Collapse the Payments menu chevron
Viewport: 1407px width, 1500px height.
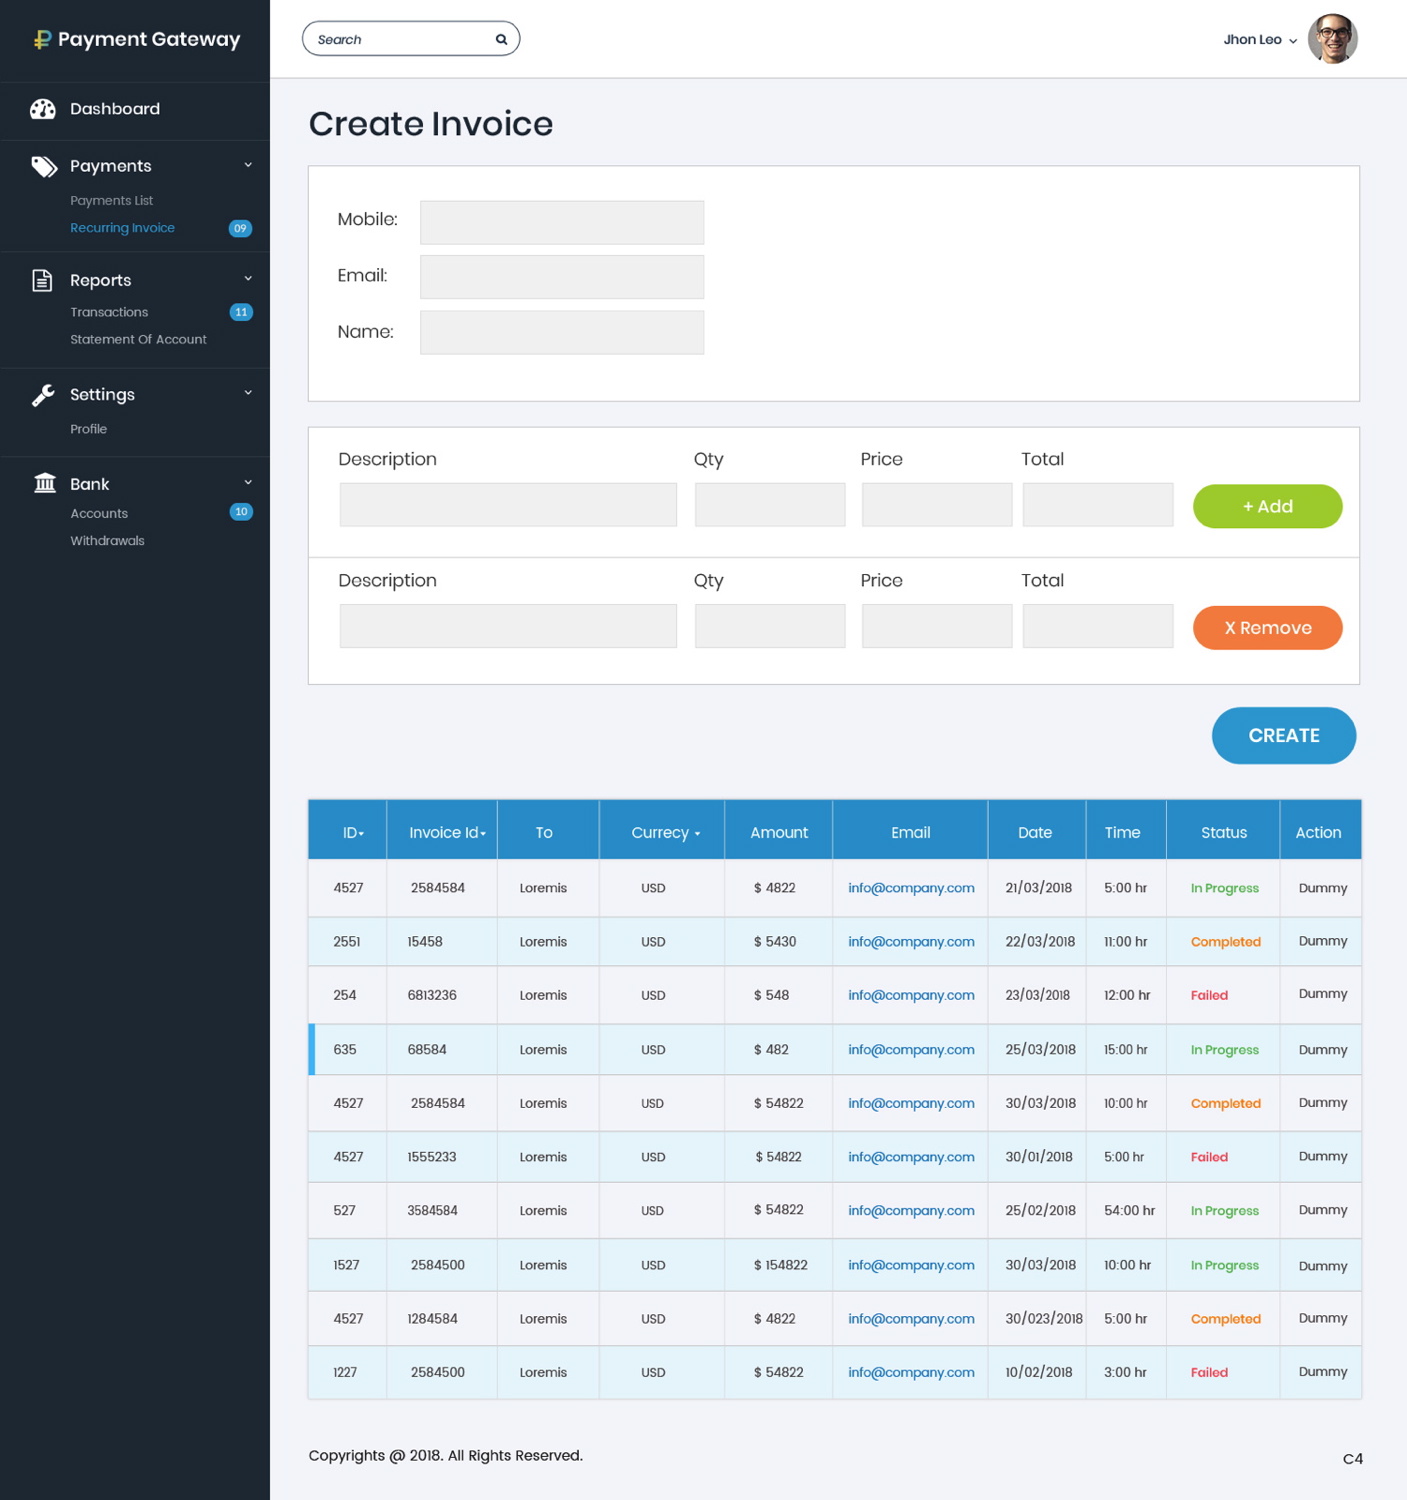248,165
